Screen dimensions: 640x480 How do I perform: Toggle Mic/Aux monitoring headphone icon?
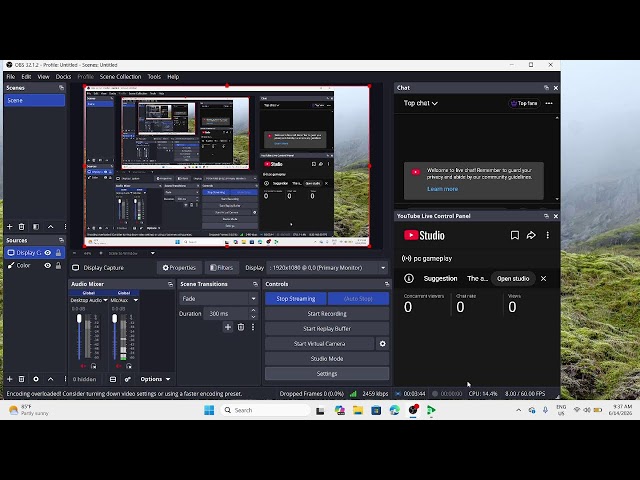[x=129, y=366]
